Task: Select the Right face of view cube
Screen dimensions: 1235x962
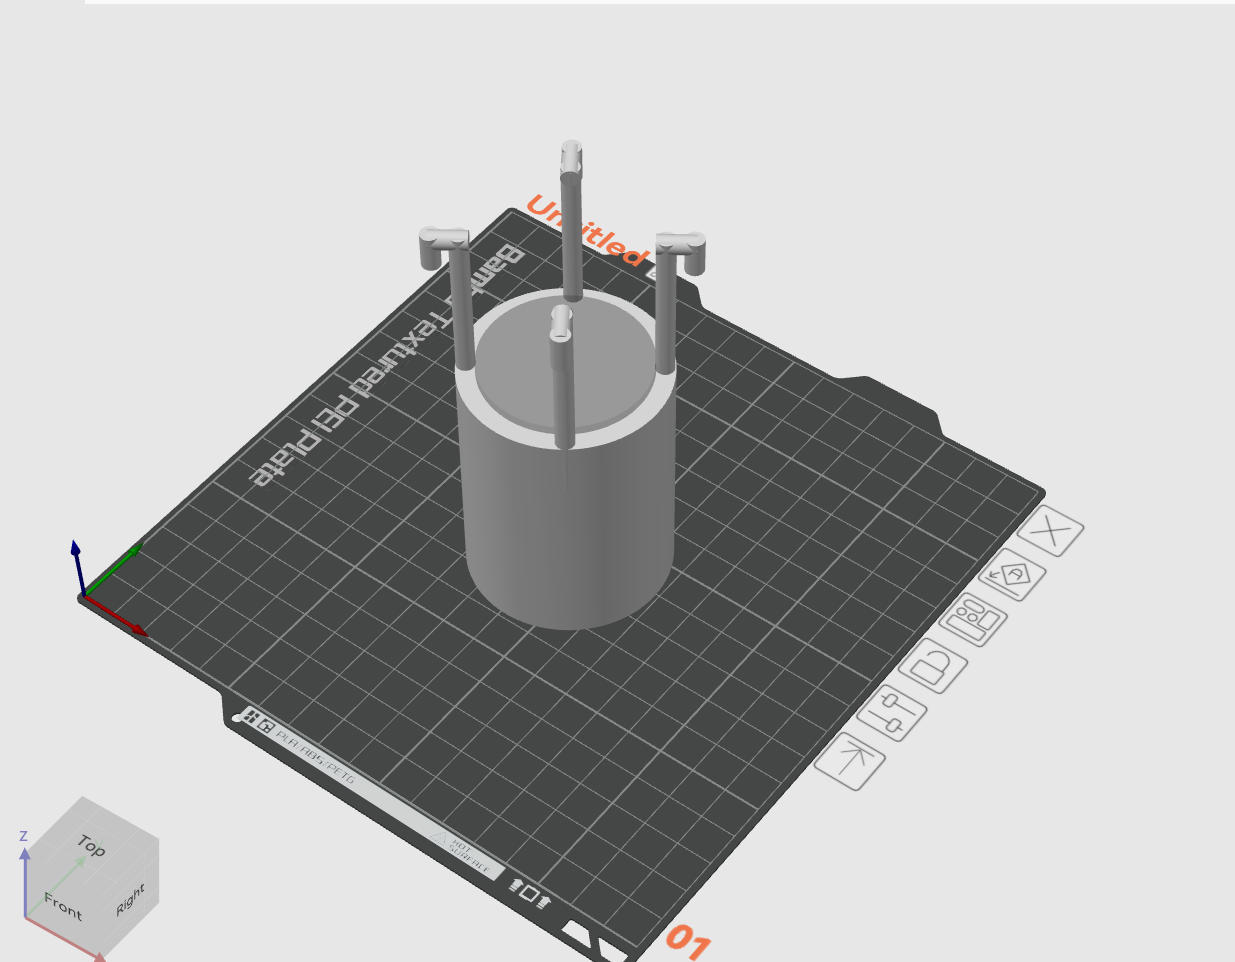Action: tap(131, 900)
